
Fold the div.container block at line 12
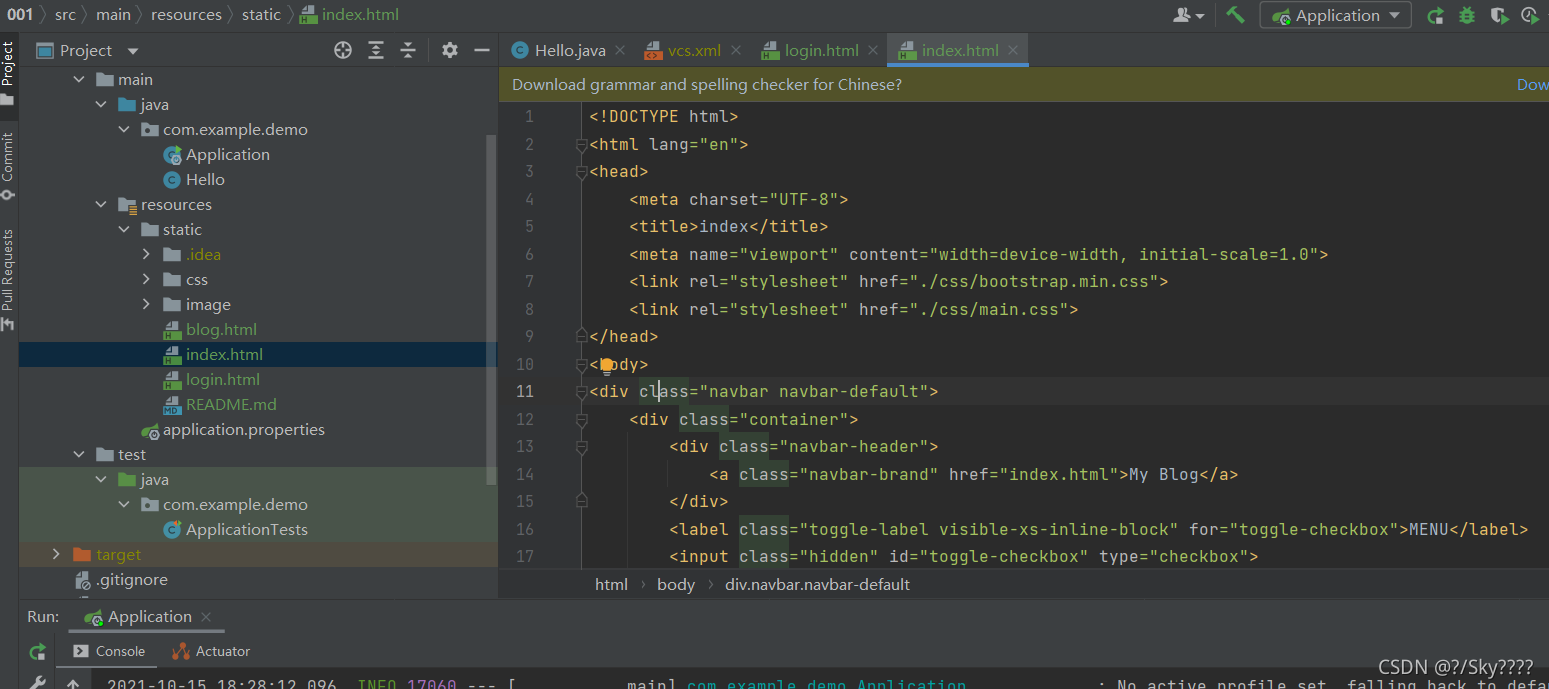(x=582, y=419)
